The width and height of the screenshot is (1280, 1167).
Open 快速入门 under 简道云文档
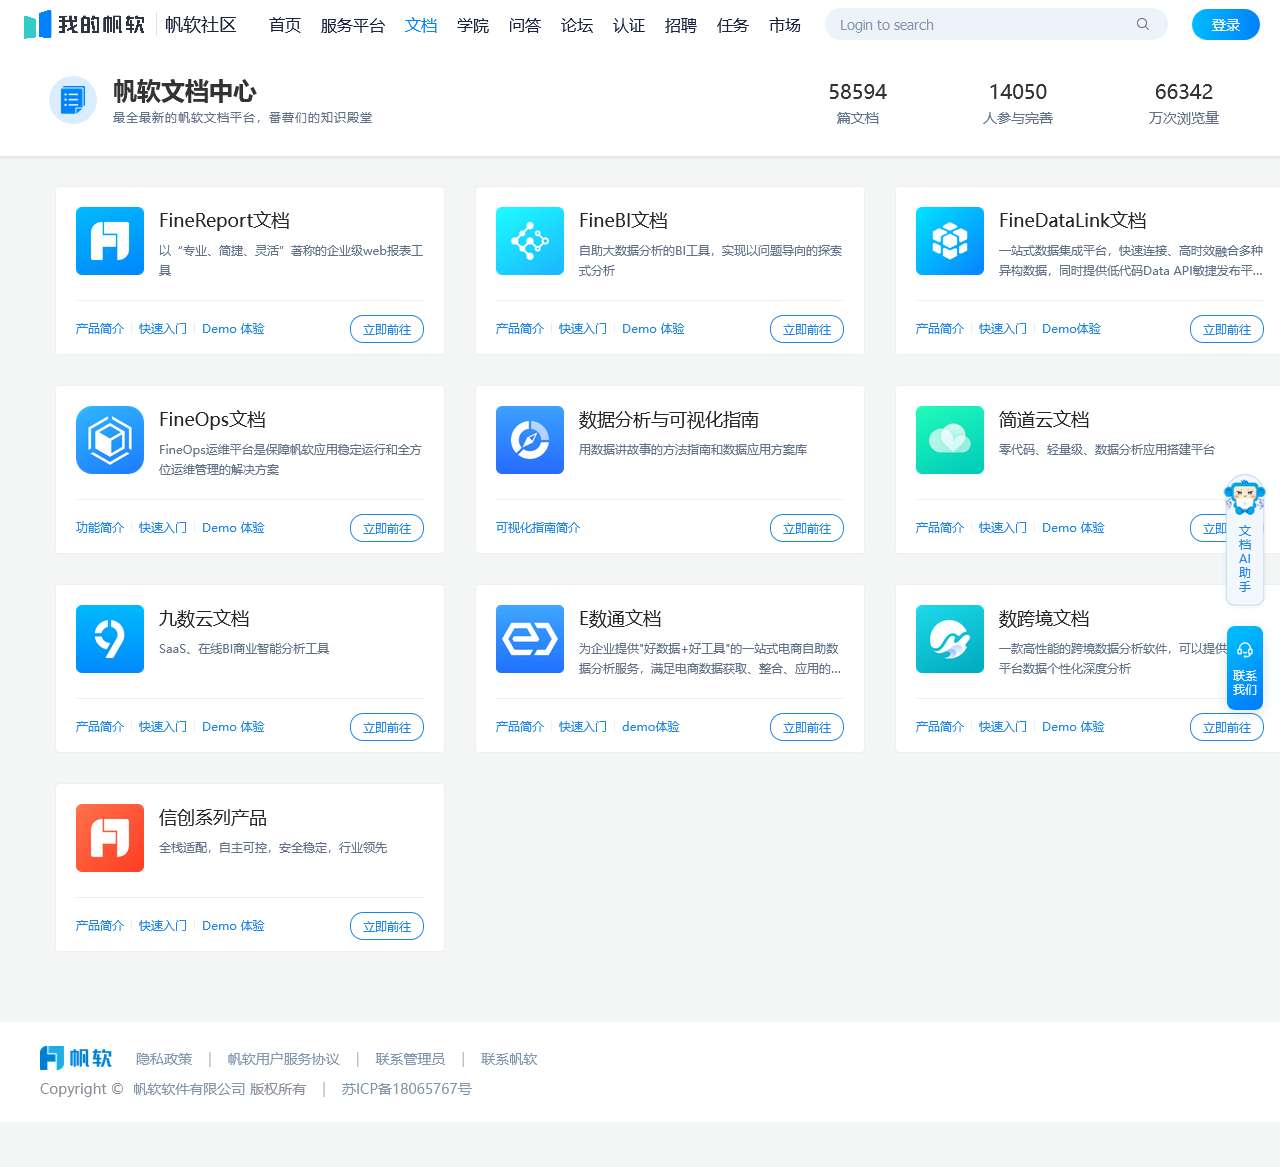tap(1003, 528)
